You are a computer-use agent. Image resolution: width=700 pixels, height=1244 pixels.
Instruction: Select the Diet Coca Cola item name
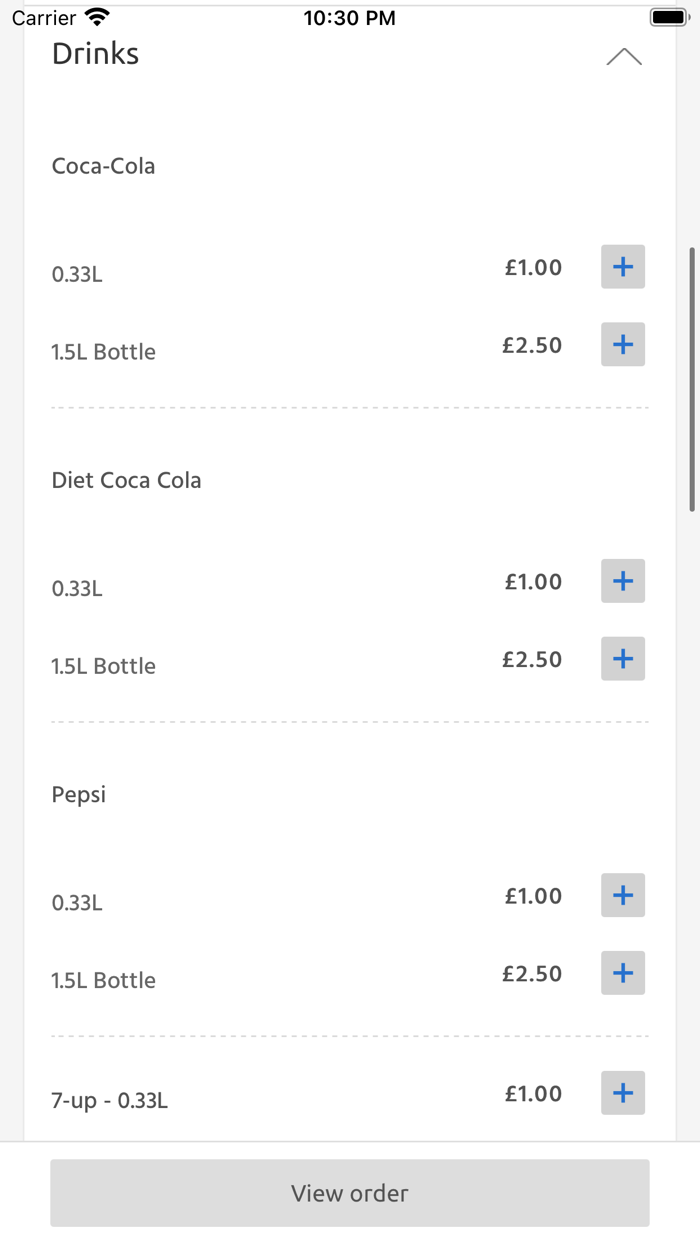tap(126, 480)
